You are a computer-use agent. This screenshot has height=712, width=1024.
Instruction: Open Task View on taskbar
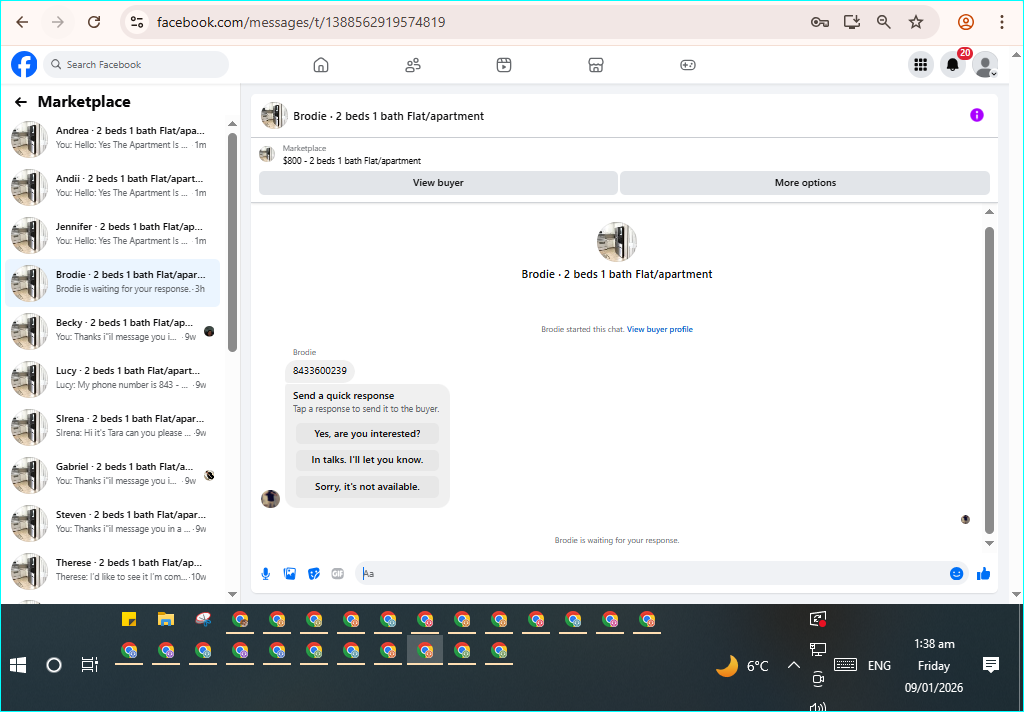click(89, 665)
